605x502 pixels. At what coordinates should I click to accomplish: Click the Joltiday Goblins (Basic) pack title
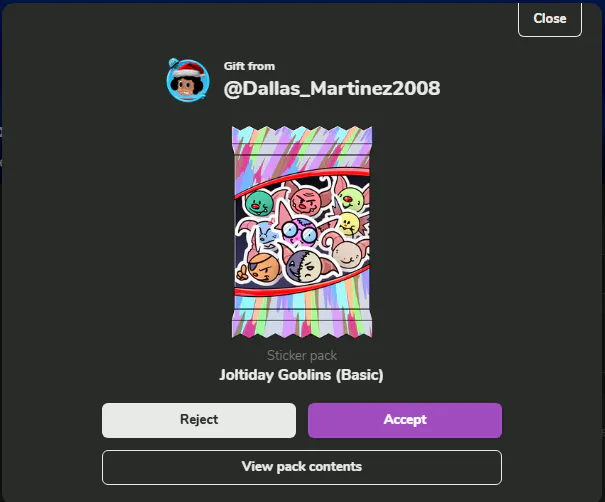click(x=301, y=375)
